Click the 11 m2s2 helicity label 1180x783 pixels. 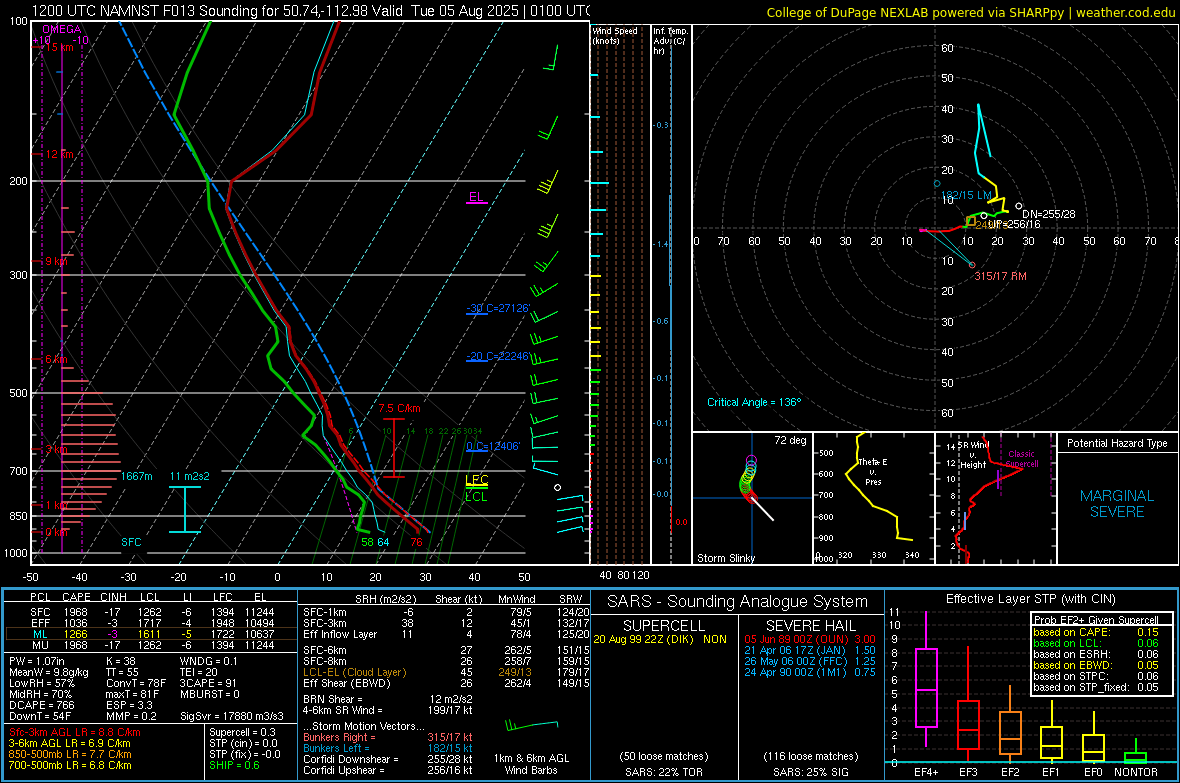[x=190, y=477]
